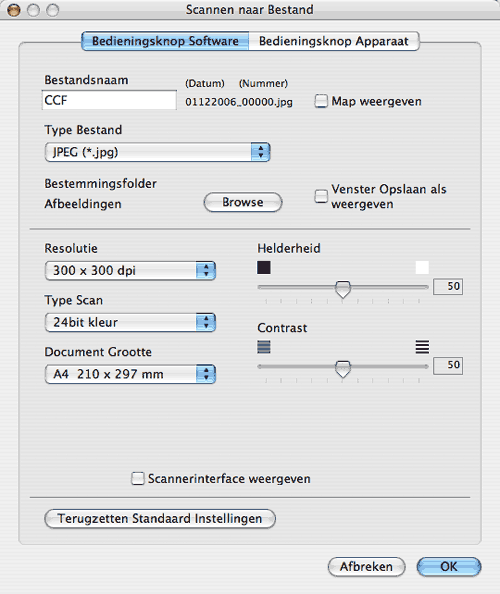This screenshot has height=594, width=500.
Task: Click the arrow stepper of Type Bestand popup
Action: tap(260, 152)
